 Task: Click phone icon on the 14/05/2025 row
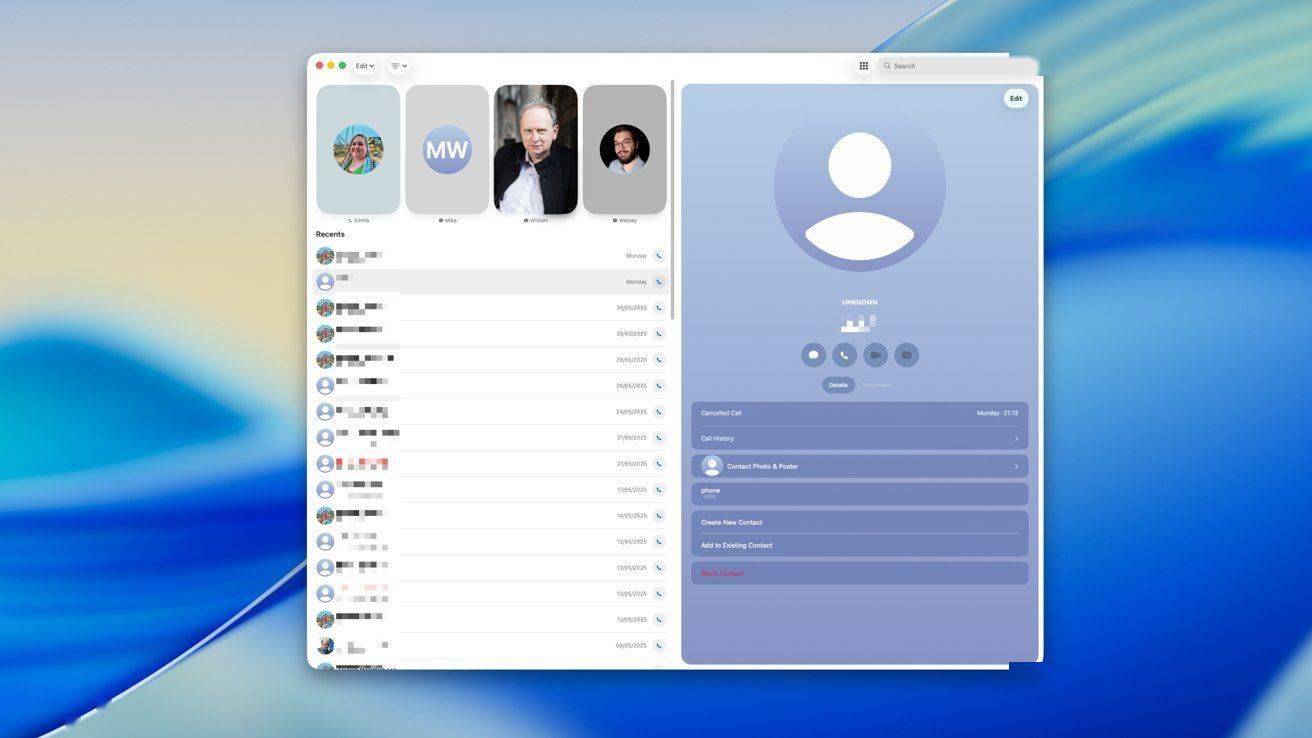659,516
